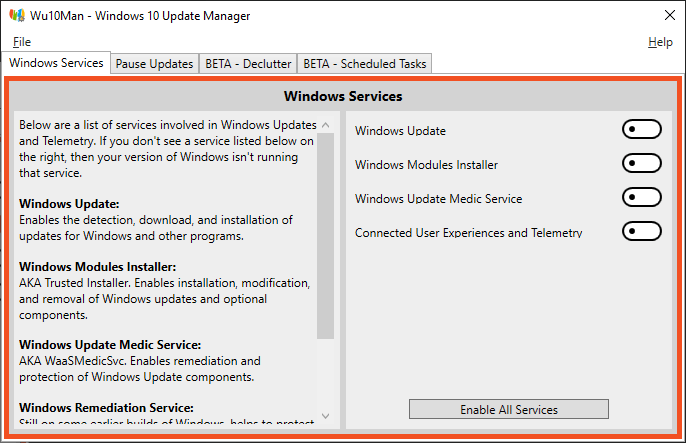Open the File menu
This screenshot has height=443, width=686.
pyautogui.click(x=22, y=42)
